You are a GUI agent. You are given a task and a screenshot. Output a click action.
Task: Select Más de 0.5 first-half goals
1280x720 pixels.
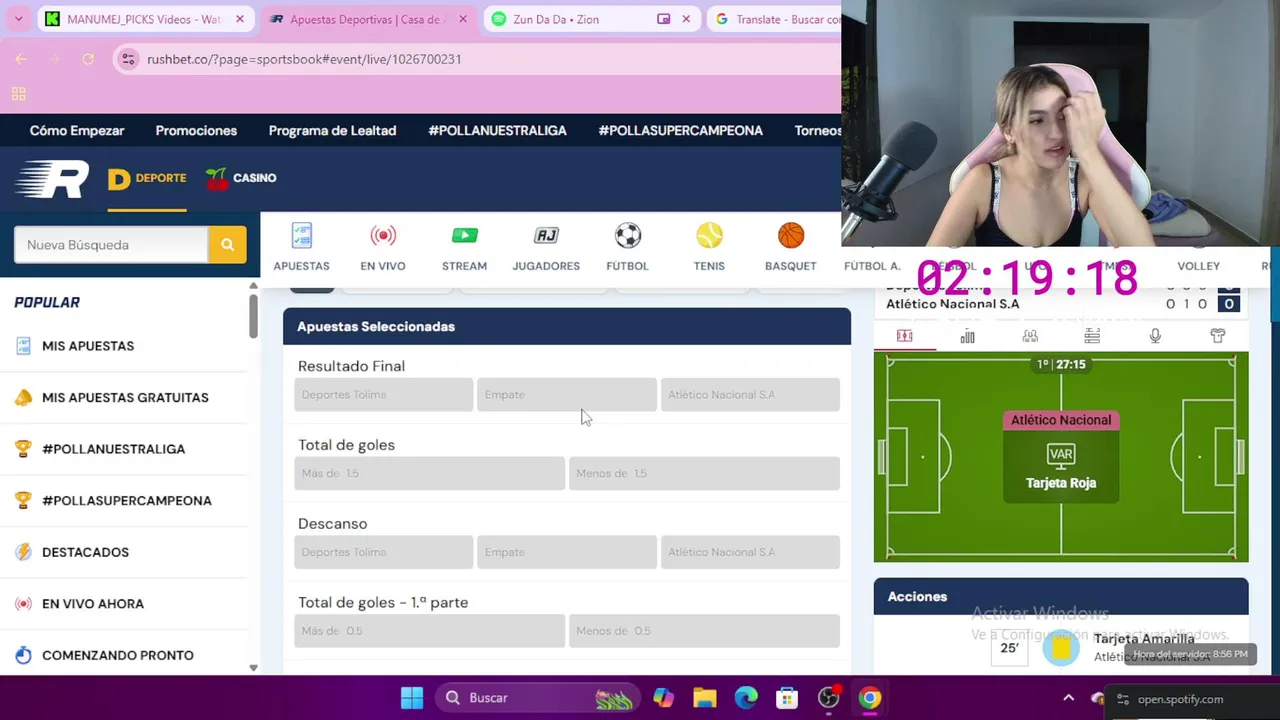coord(429,631)
